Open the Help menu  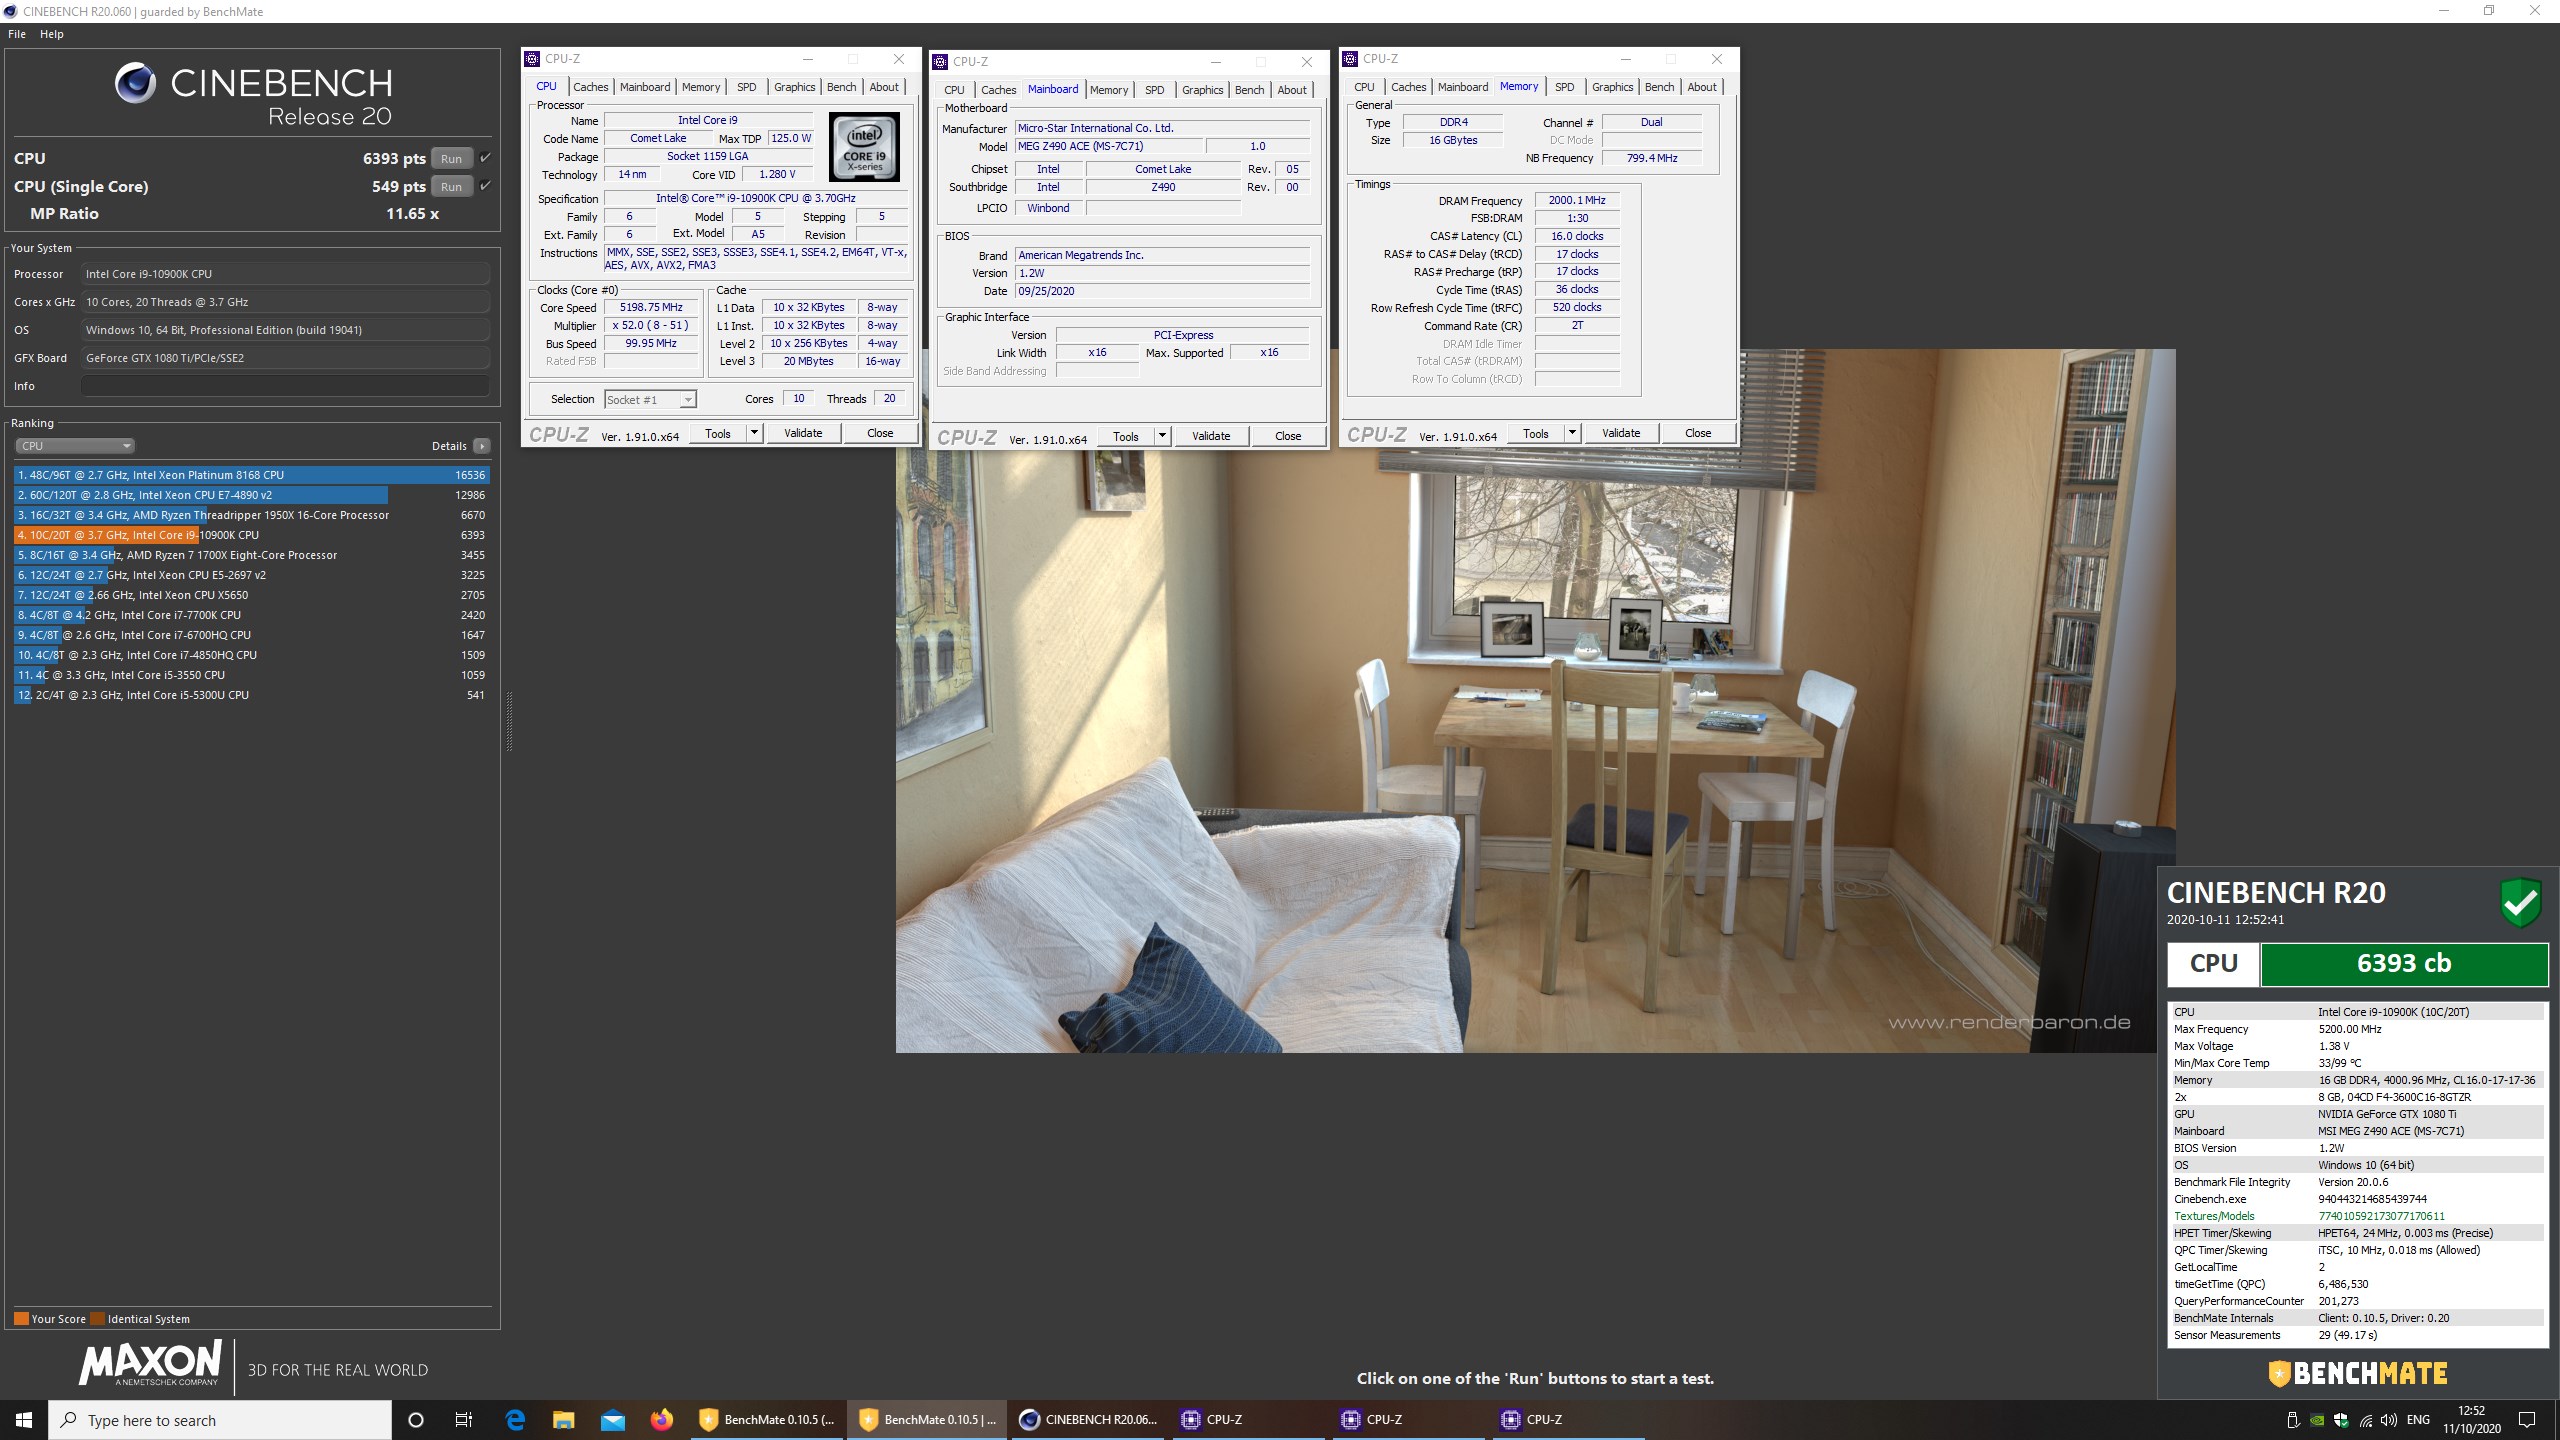52,34
